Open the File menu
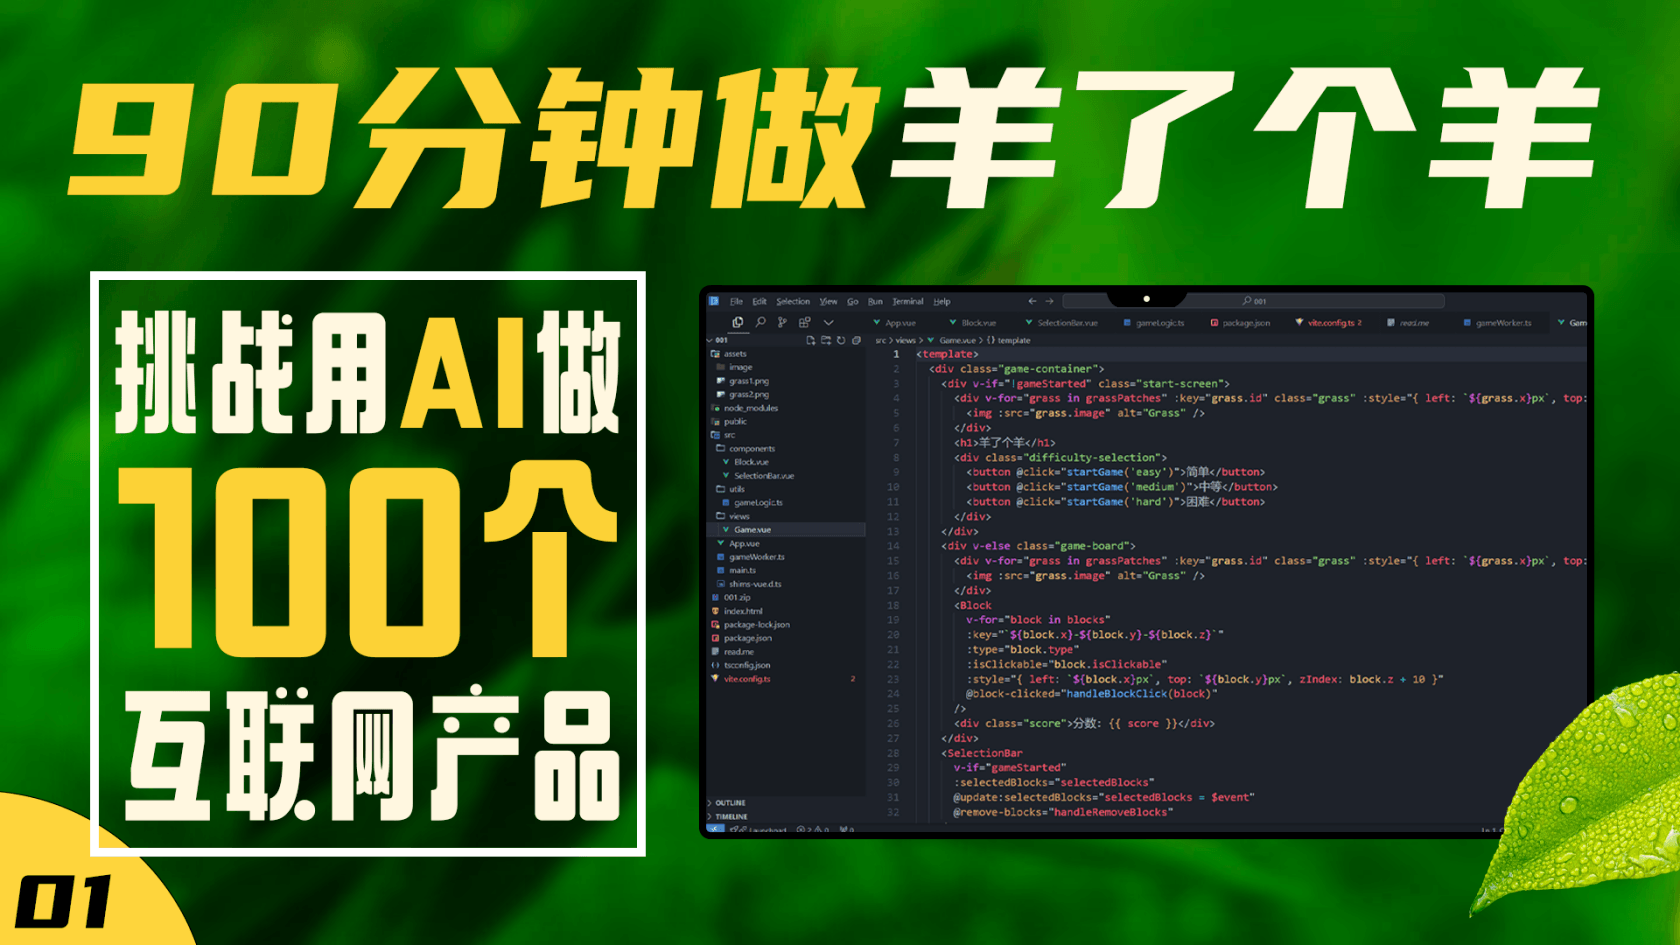The image size is (1680, 945). tap(736, 301)
